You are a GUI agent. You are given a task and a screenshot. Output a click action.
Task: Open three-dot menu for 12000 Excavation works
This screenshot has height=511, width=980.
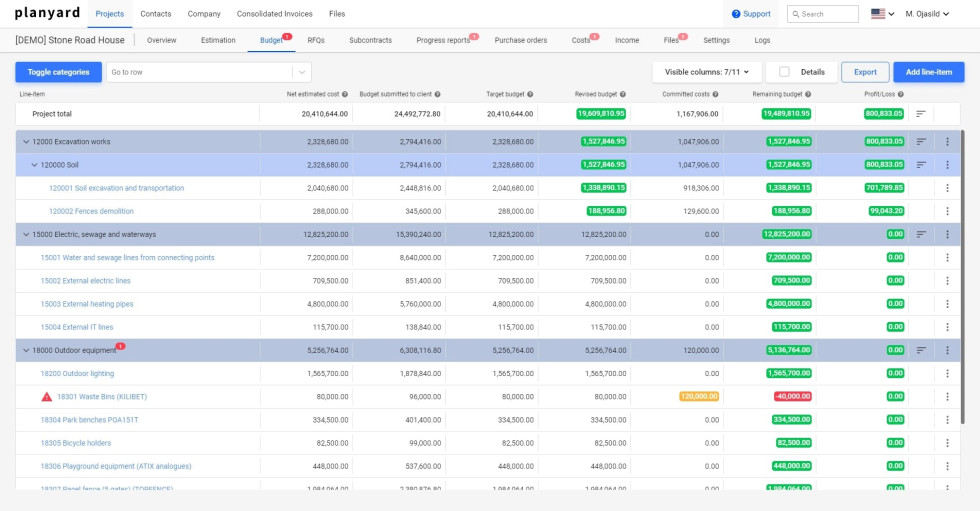pos(947,142)
